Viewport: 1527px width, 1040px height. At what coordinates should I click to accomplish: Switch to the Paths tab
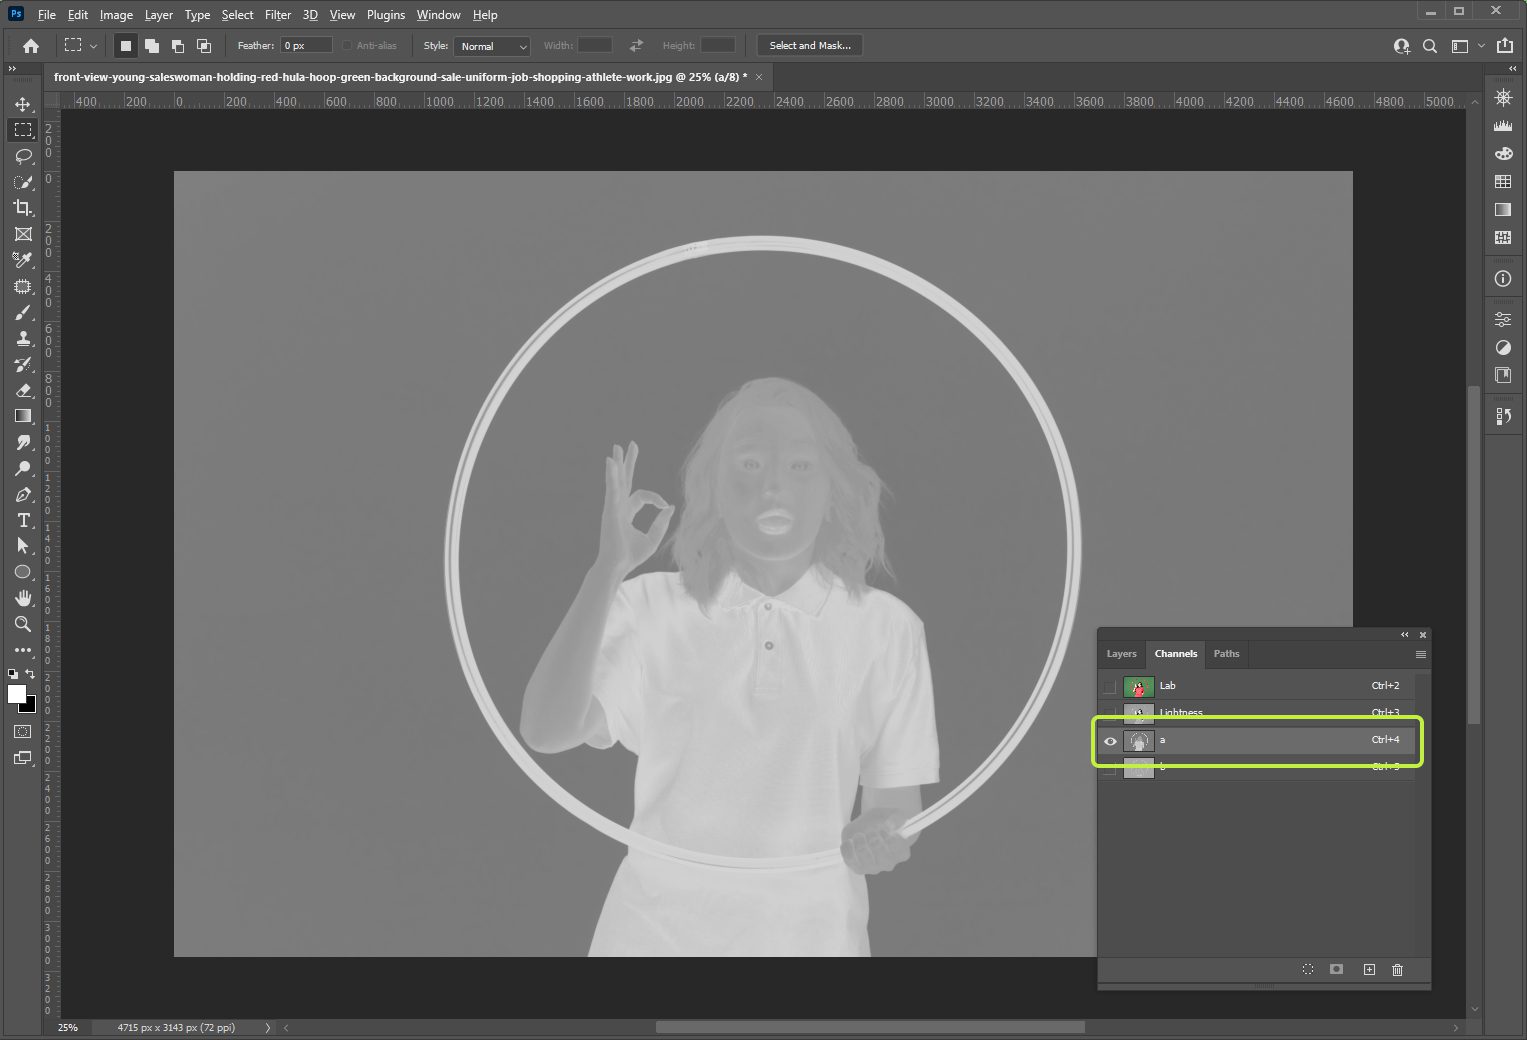[1226, 654]
